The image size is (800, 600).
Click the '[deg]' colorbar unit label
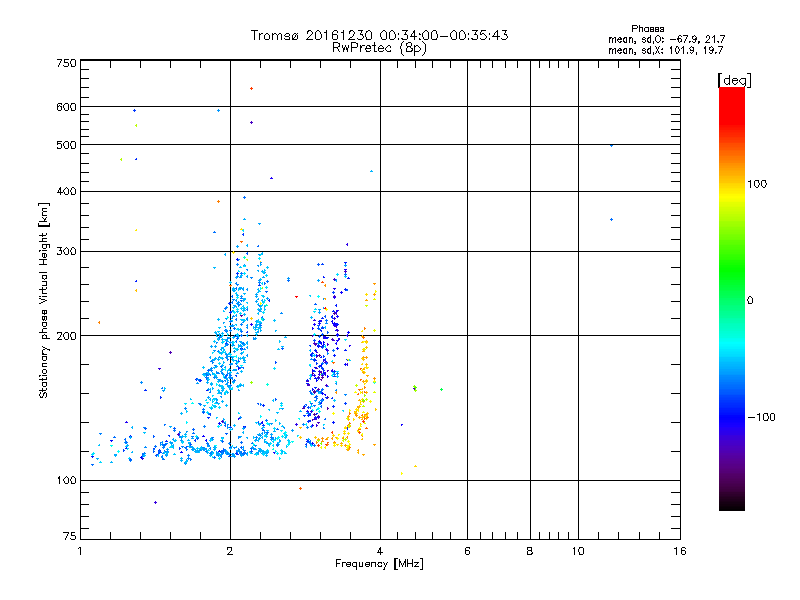click(x=734, y=80)
